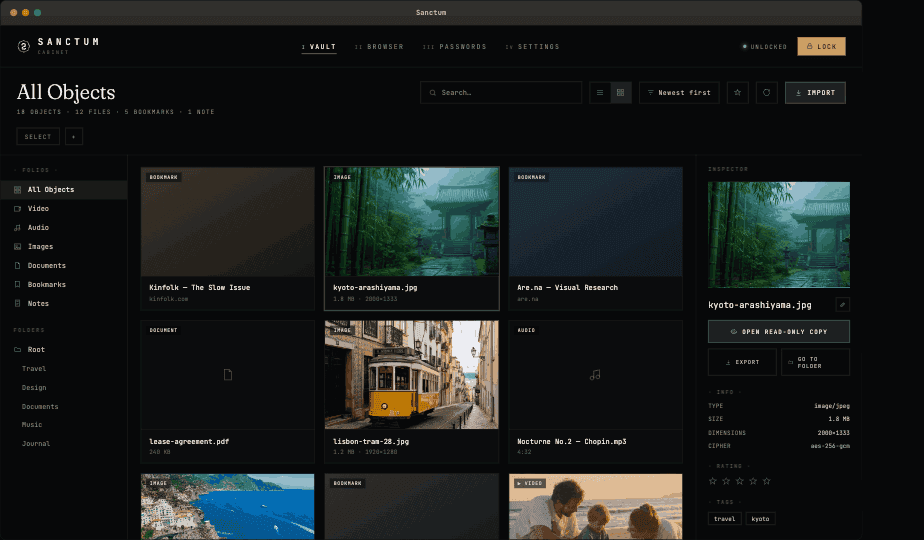Open the Music folder
924x540 pixels.
[x=32, y=424]
